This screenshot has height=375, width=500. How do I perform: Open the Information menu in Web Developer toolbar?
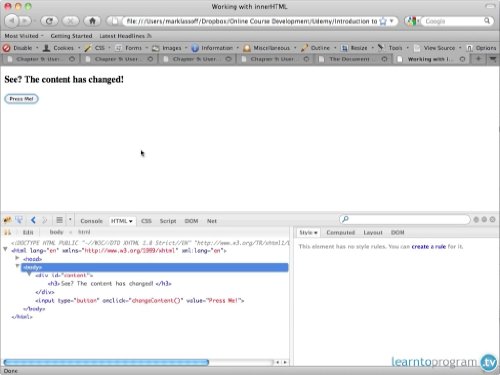click(215, 48)
